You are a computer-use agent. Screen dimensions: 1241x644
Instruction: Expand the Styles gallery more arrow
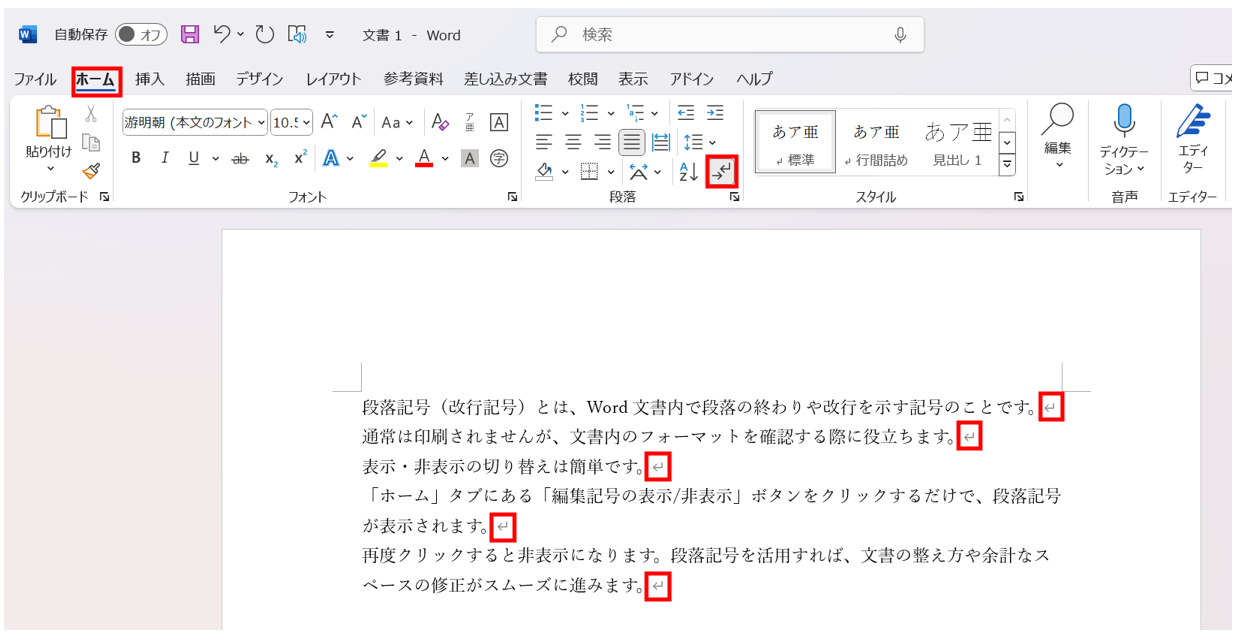pyautogui.click(x=1007, y=164)
